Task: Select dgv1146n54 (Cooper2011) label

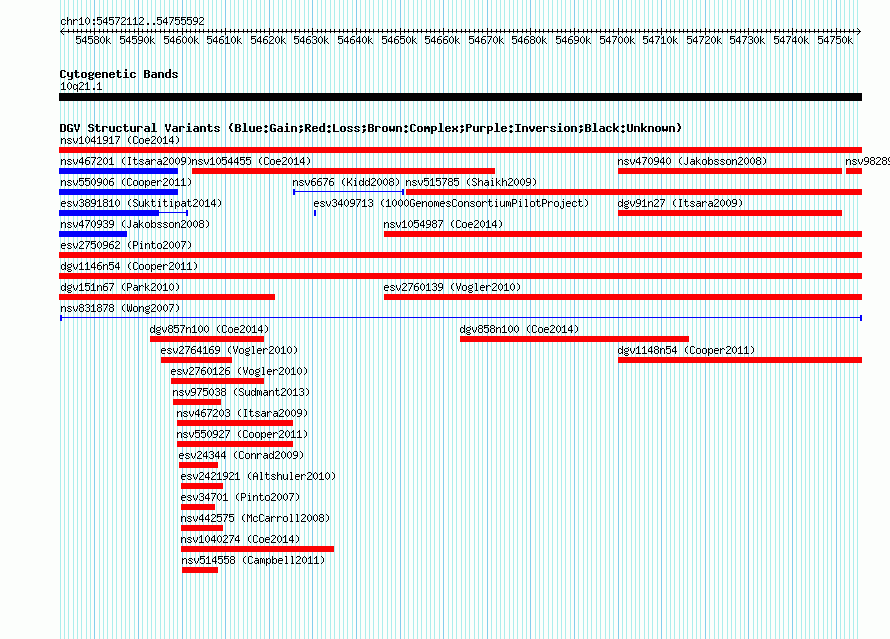Action: point(129,266)
